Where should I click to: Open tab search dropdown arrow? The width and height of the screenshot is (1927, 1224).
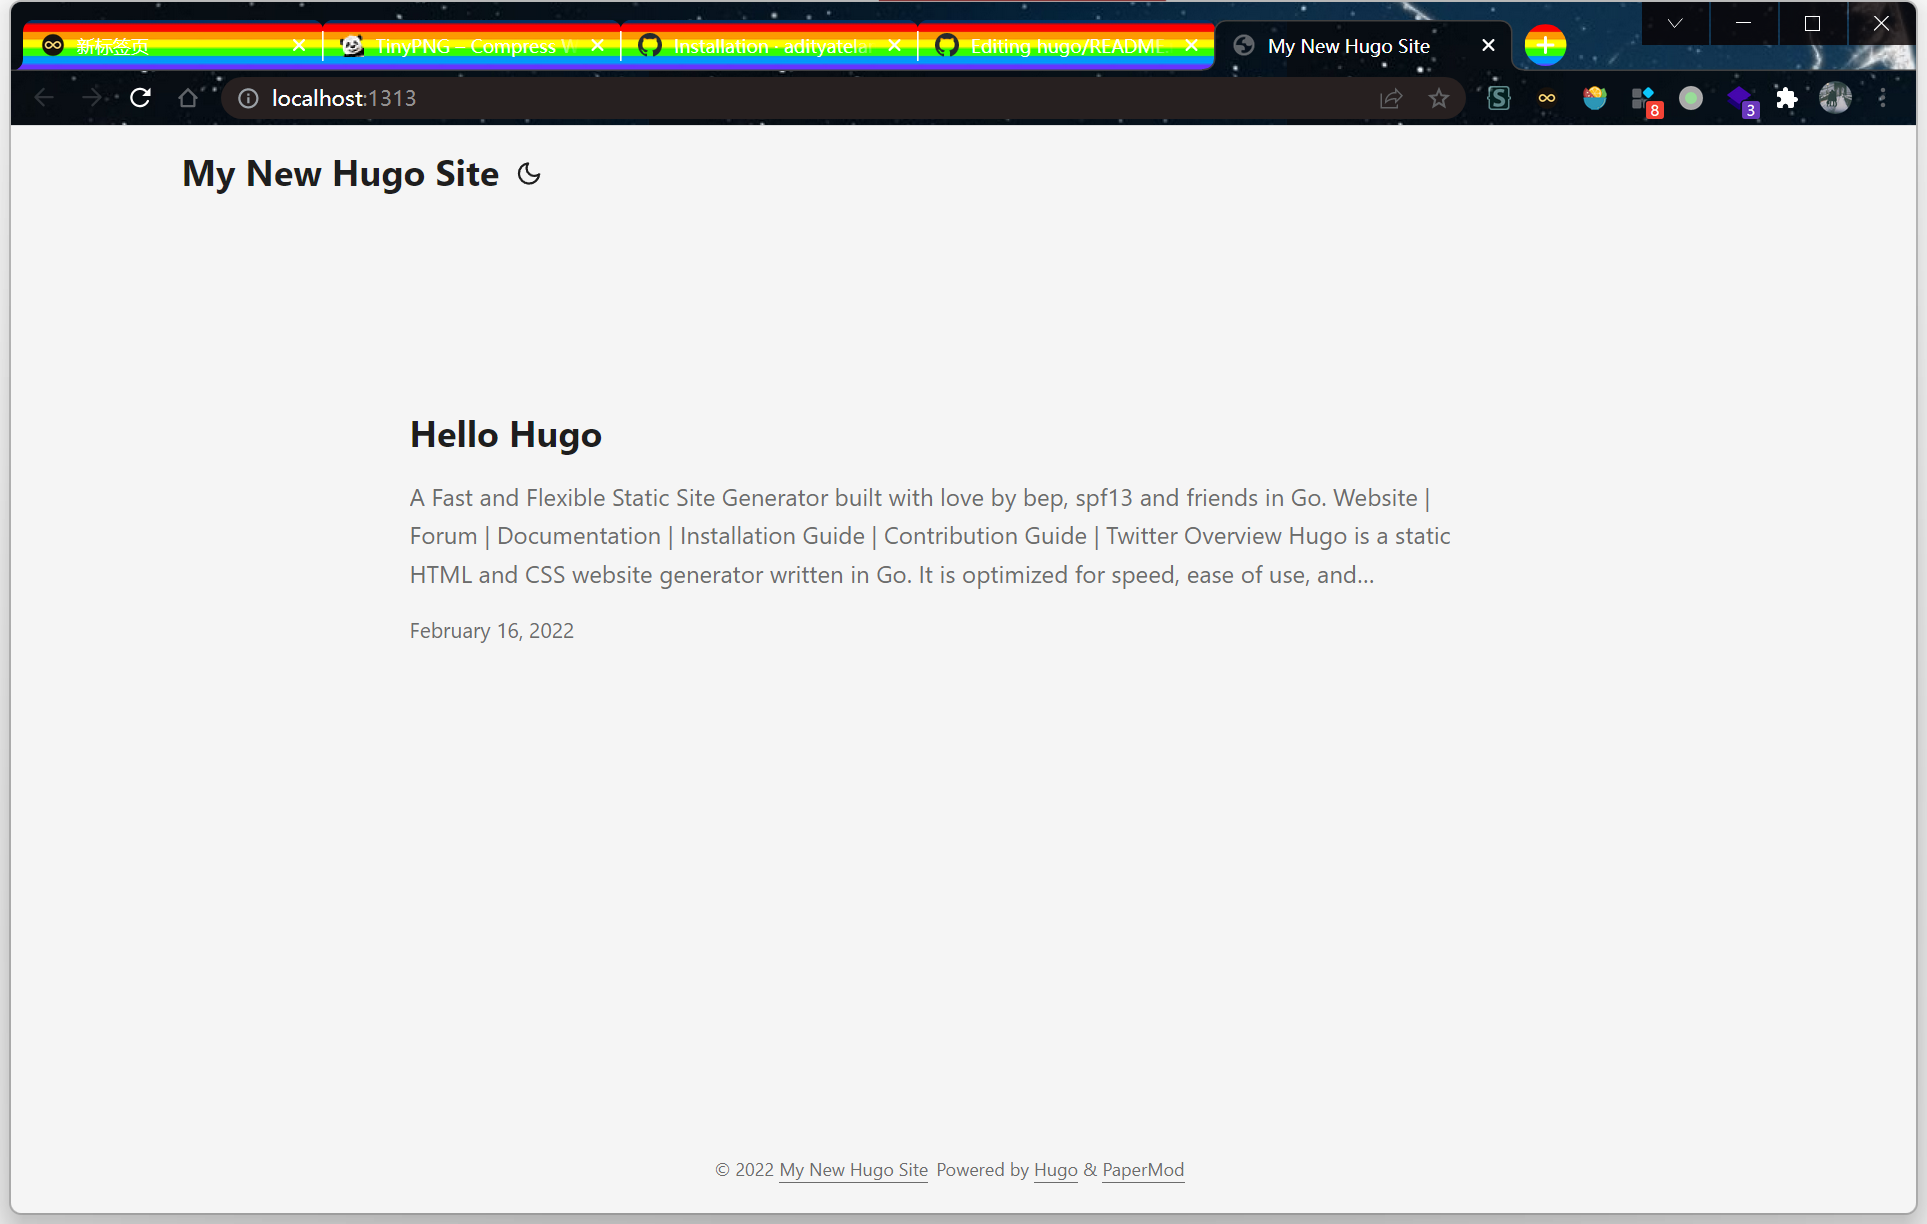1675,23
